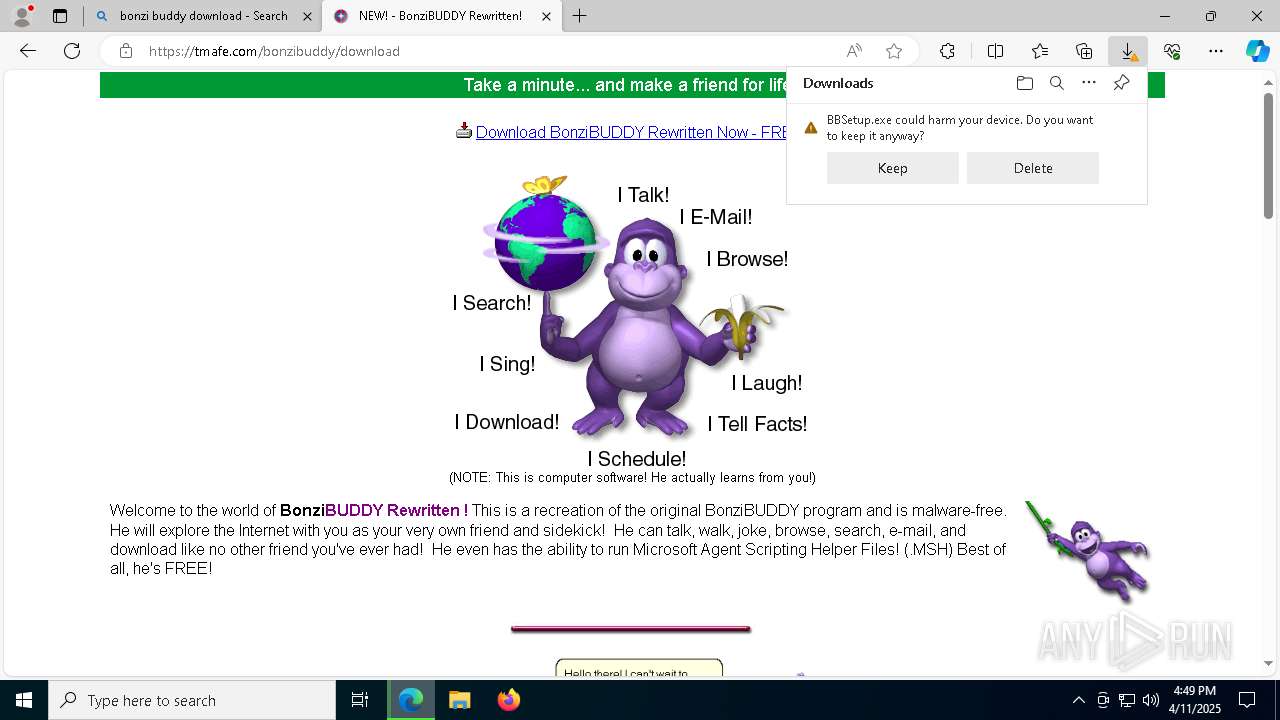Screen dimensions: 1280x720
Task: Open downloads folder icon in Downloads panel
Action: [x=1024, y=83]
